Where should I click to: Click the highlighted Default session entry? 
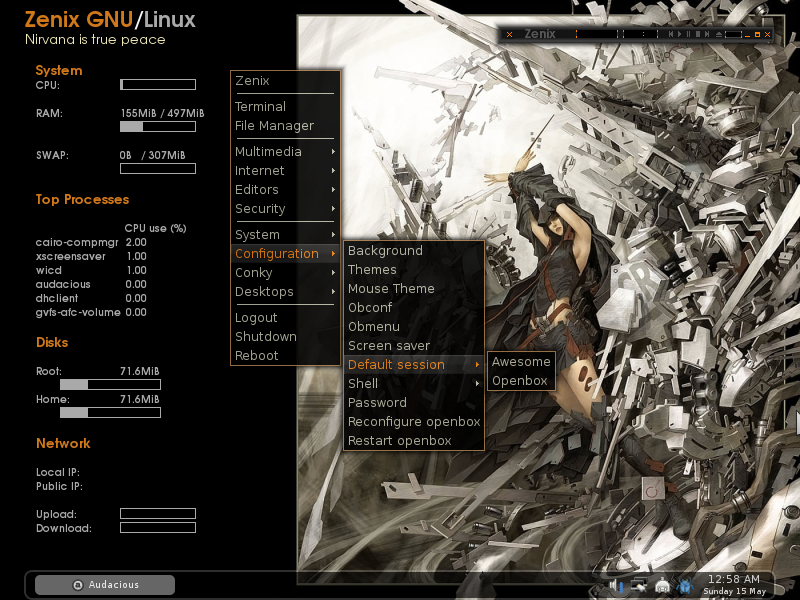tap(414, 364)
